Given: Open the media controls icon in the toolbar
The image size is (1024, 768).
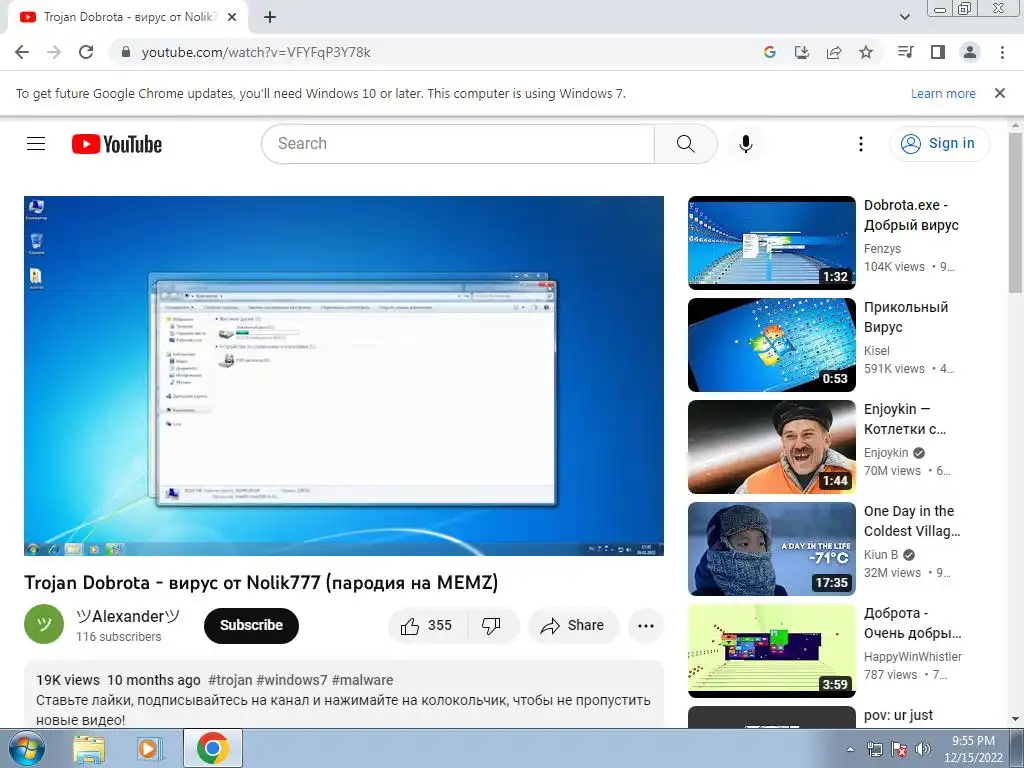Looking at the screenshot, I should 905,52.
